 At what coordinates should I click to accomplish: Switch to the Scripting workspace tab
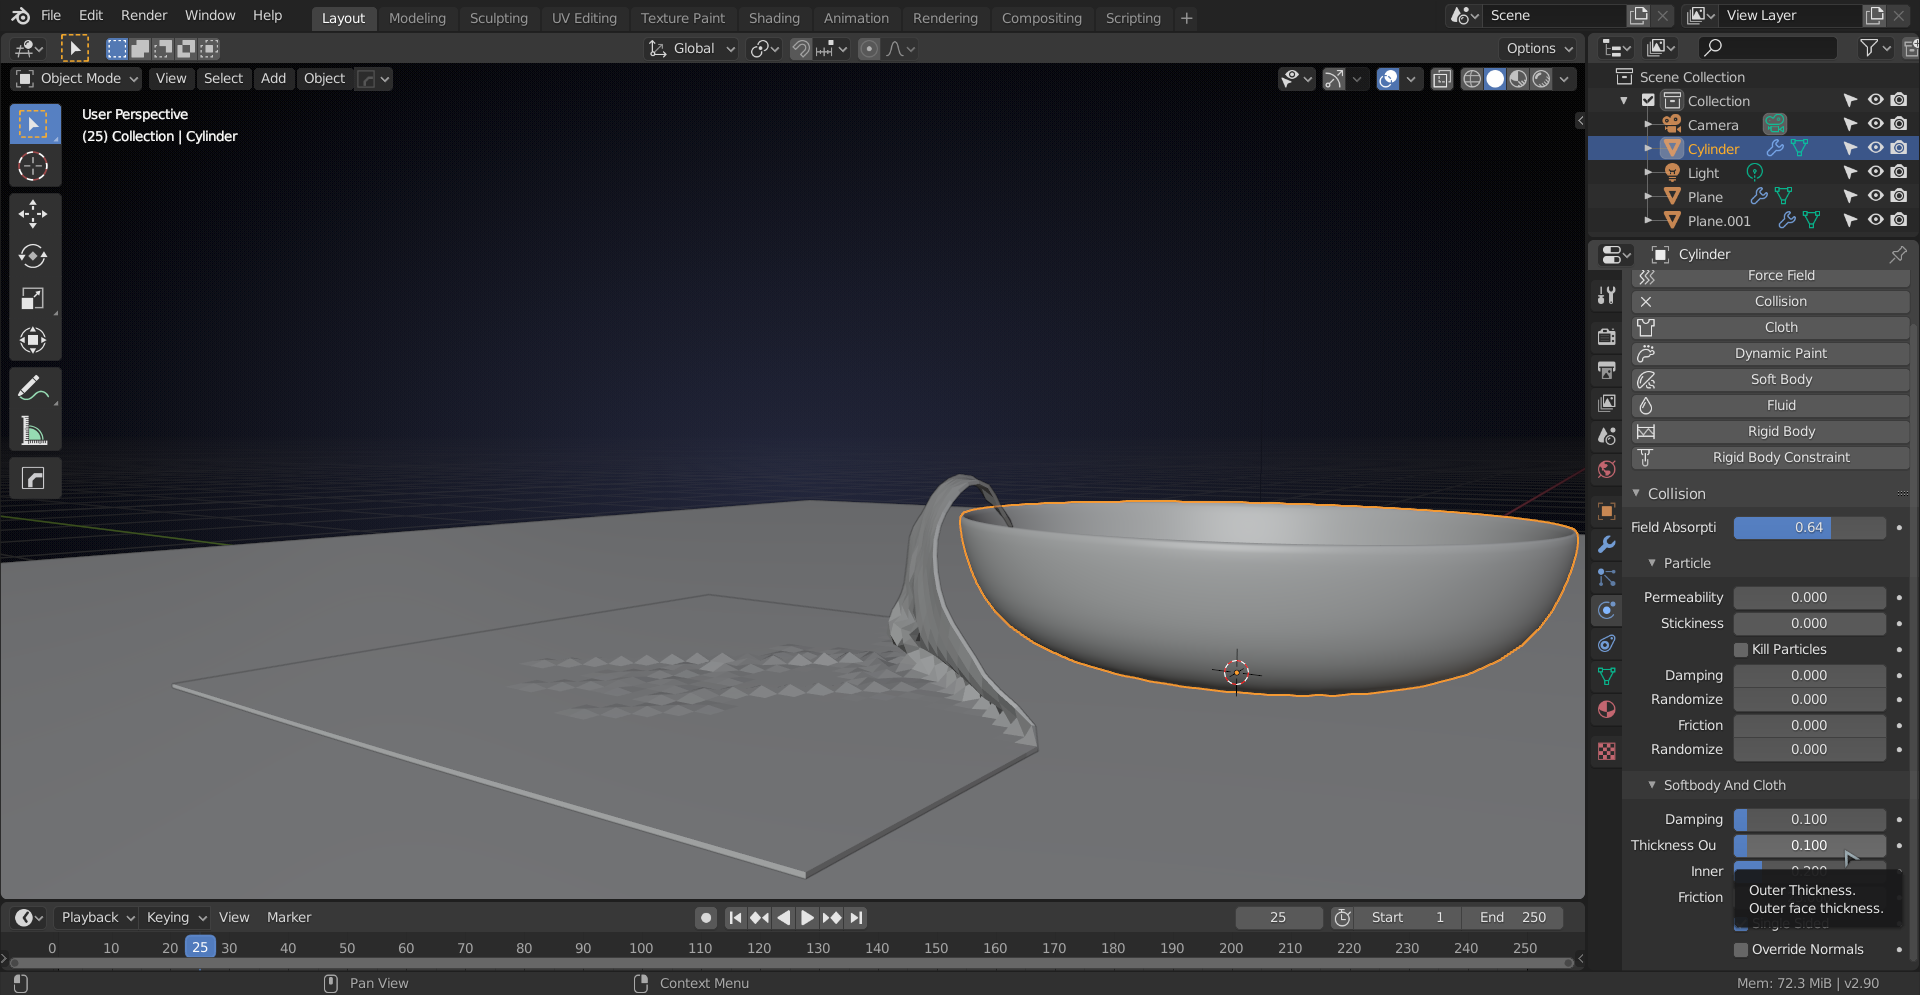pyautogui.click(x=1133, y=18)
